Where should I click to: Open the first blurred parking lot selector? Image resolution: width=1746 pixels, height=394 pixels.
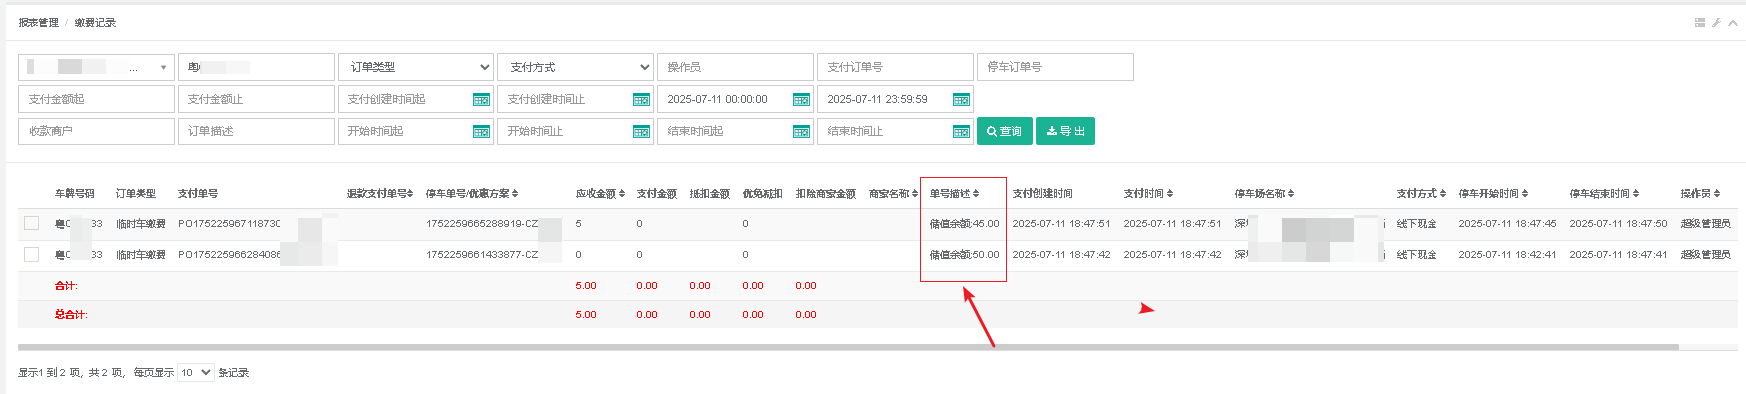coord(96,67)
